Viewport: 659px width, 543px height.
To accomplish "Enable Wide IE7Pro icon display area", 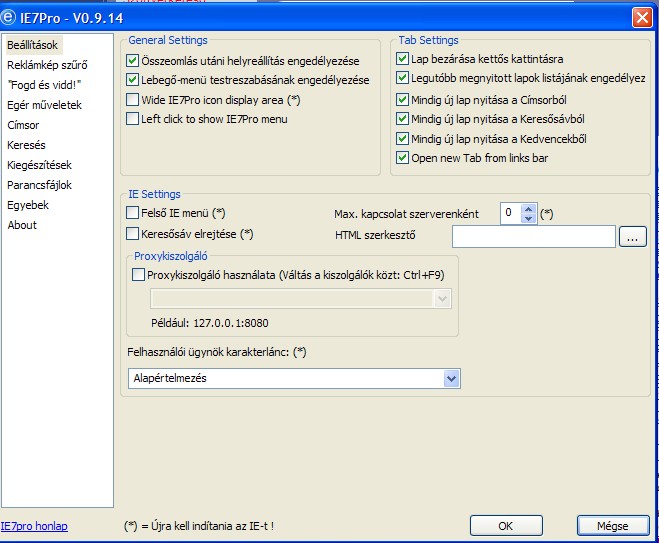I will pyautogui.click(x=132, y=100).
